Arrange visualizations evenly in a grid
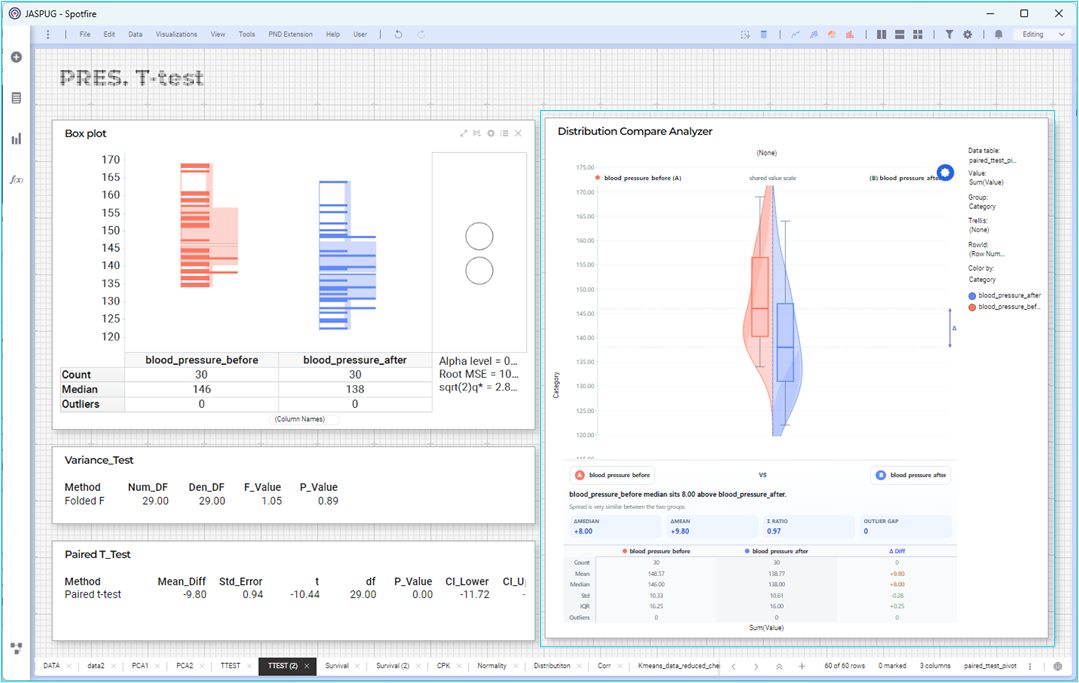The height and width of the screenshot is (683, 1079). pyautogui.click(x=918, y=34)
